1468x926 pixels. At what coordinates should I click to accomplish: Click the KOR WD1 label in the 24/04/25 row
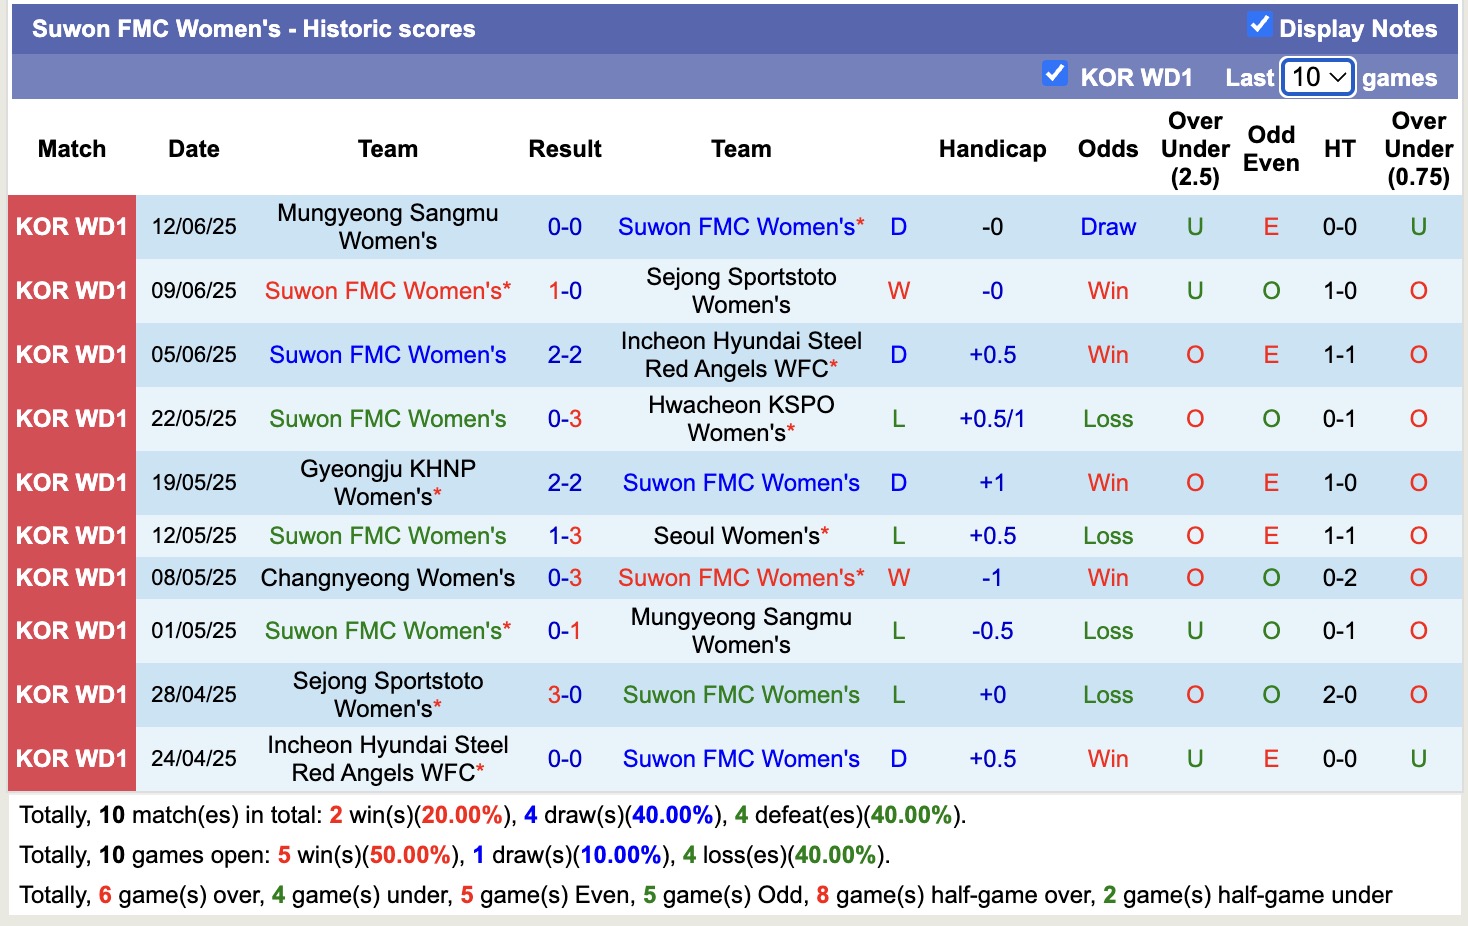coord(71,758)
